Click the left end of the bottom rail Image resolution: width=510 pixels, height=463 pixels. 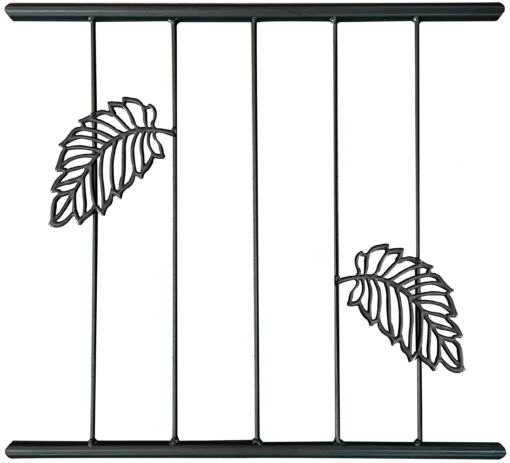11,451
